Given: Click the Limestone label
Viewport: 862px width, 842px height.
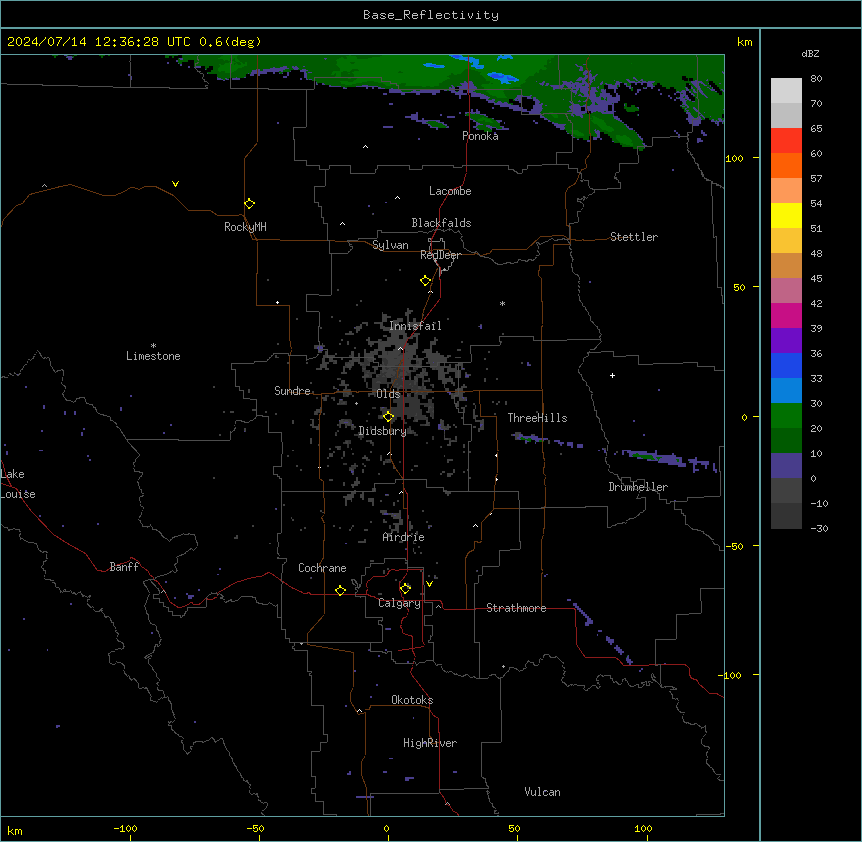Looking at the screenshot, I should 153,356.
